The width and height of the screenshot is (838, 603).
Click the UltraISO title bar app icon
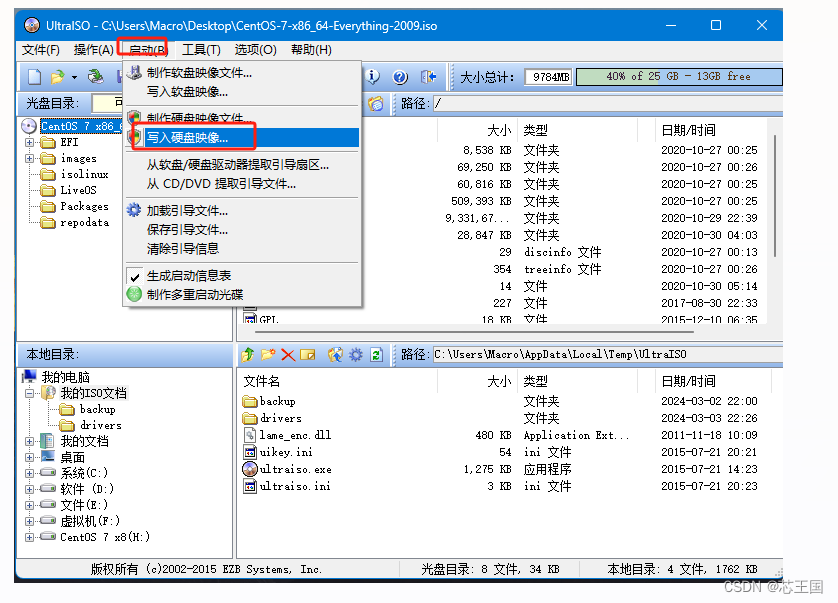[x=32, y=25]
